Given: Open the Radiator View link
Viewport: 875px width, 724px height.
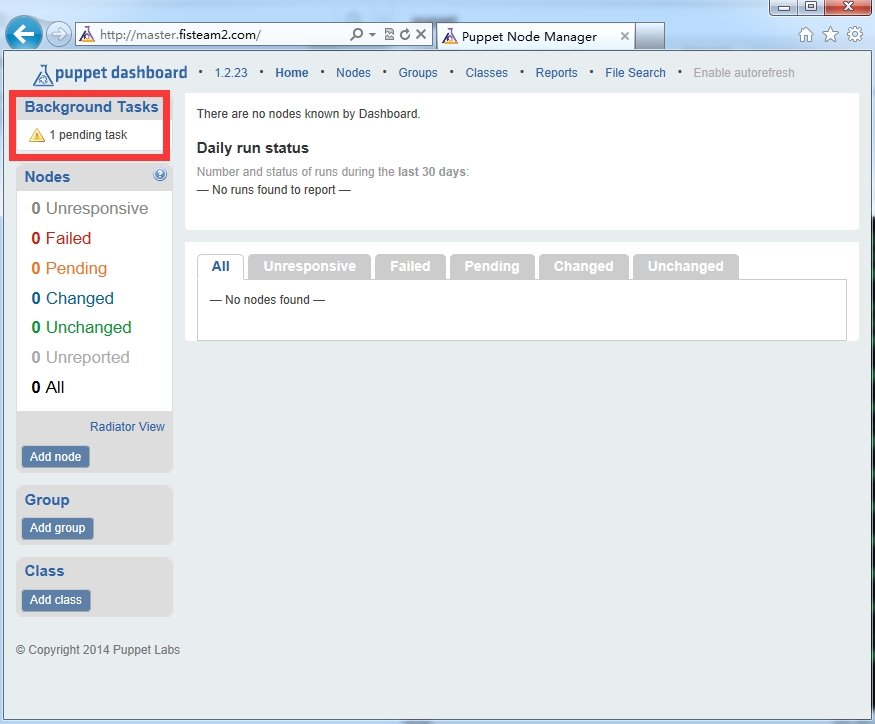Looking at the screenshot, I should pyautogui.click(x=127, y=427).
